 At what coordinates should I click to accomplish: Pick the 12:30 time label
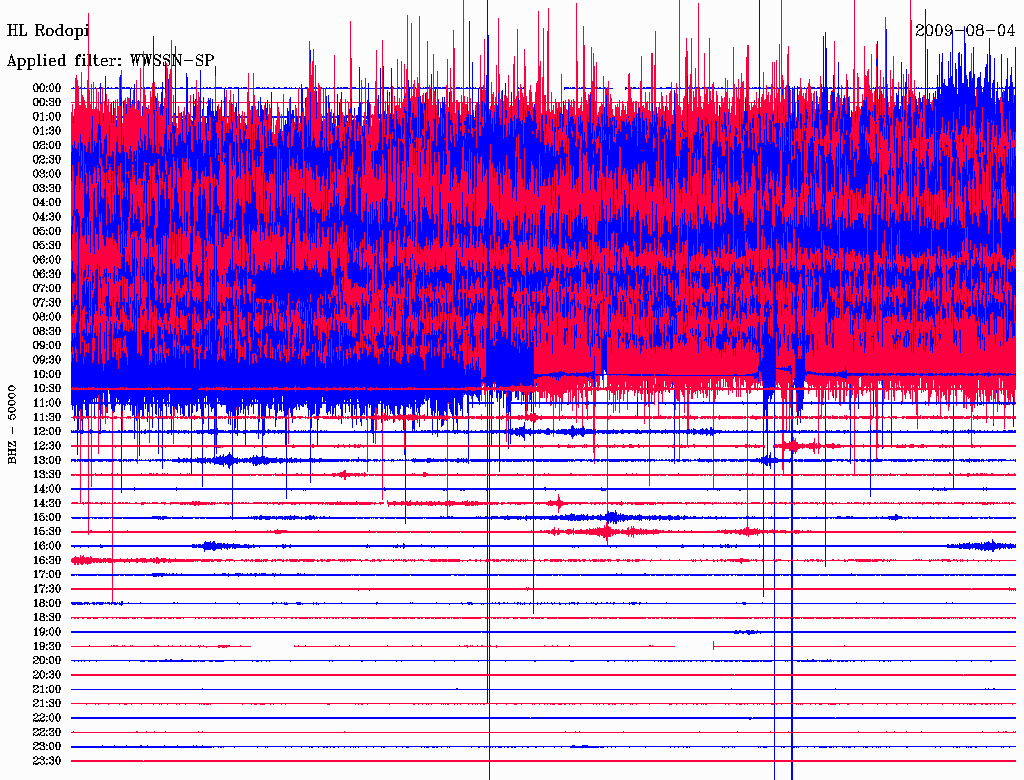click(x=47, y=446)
